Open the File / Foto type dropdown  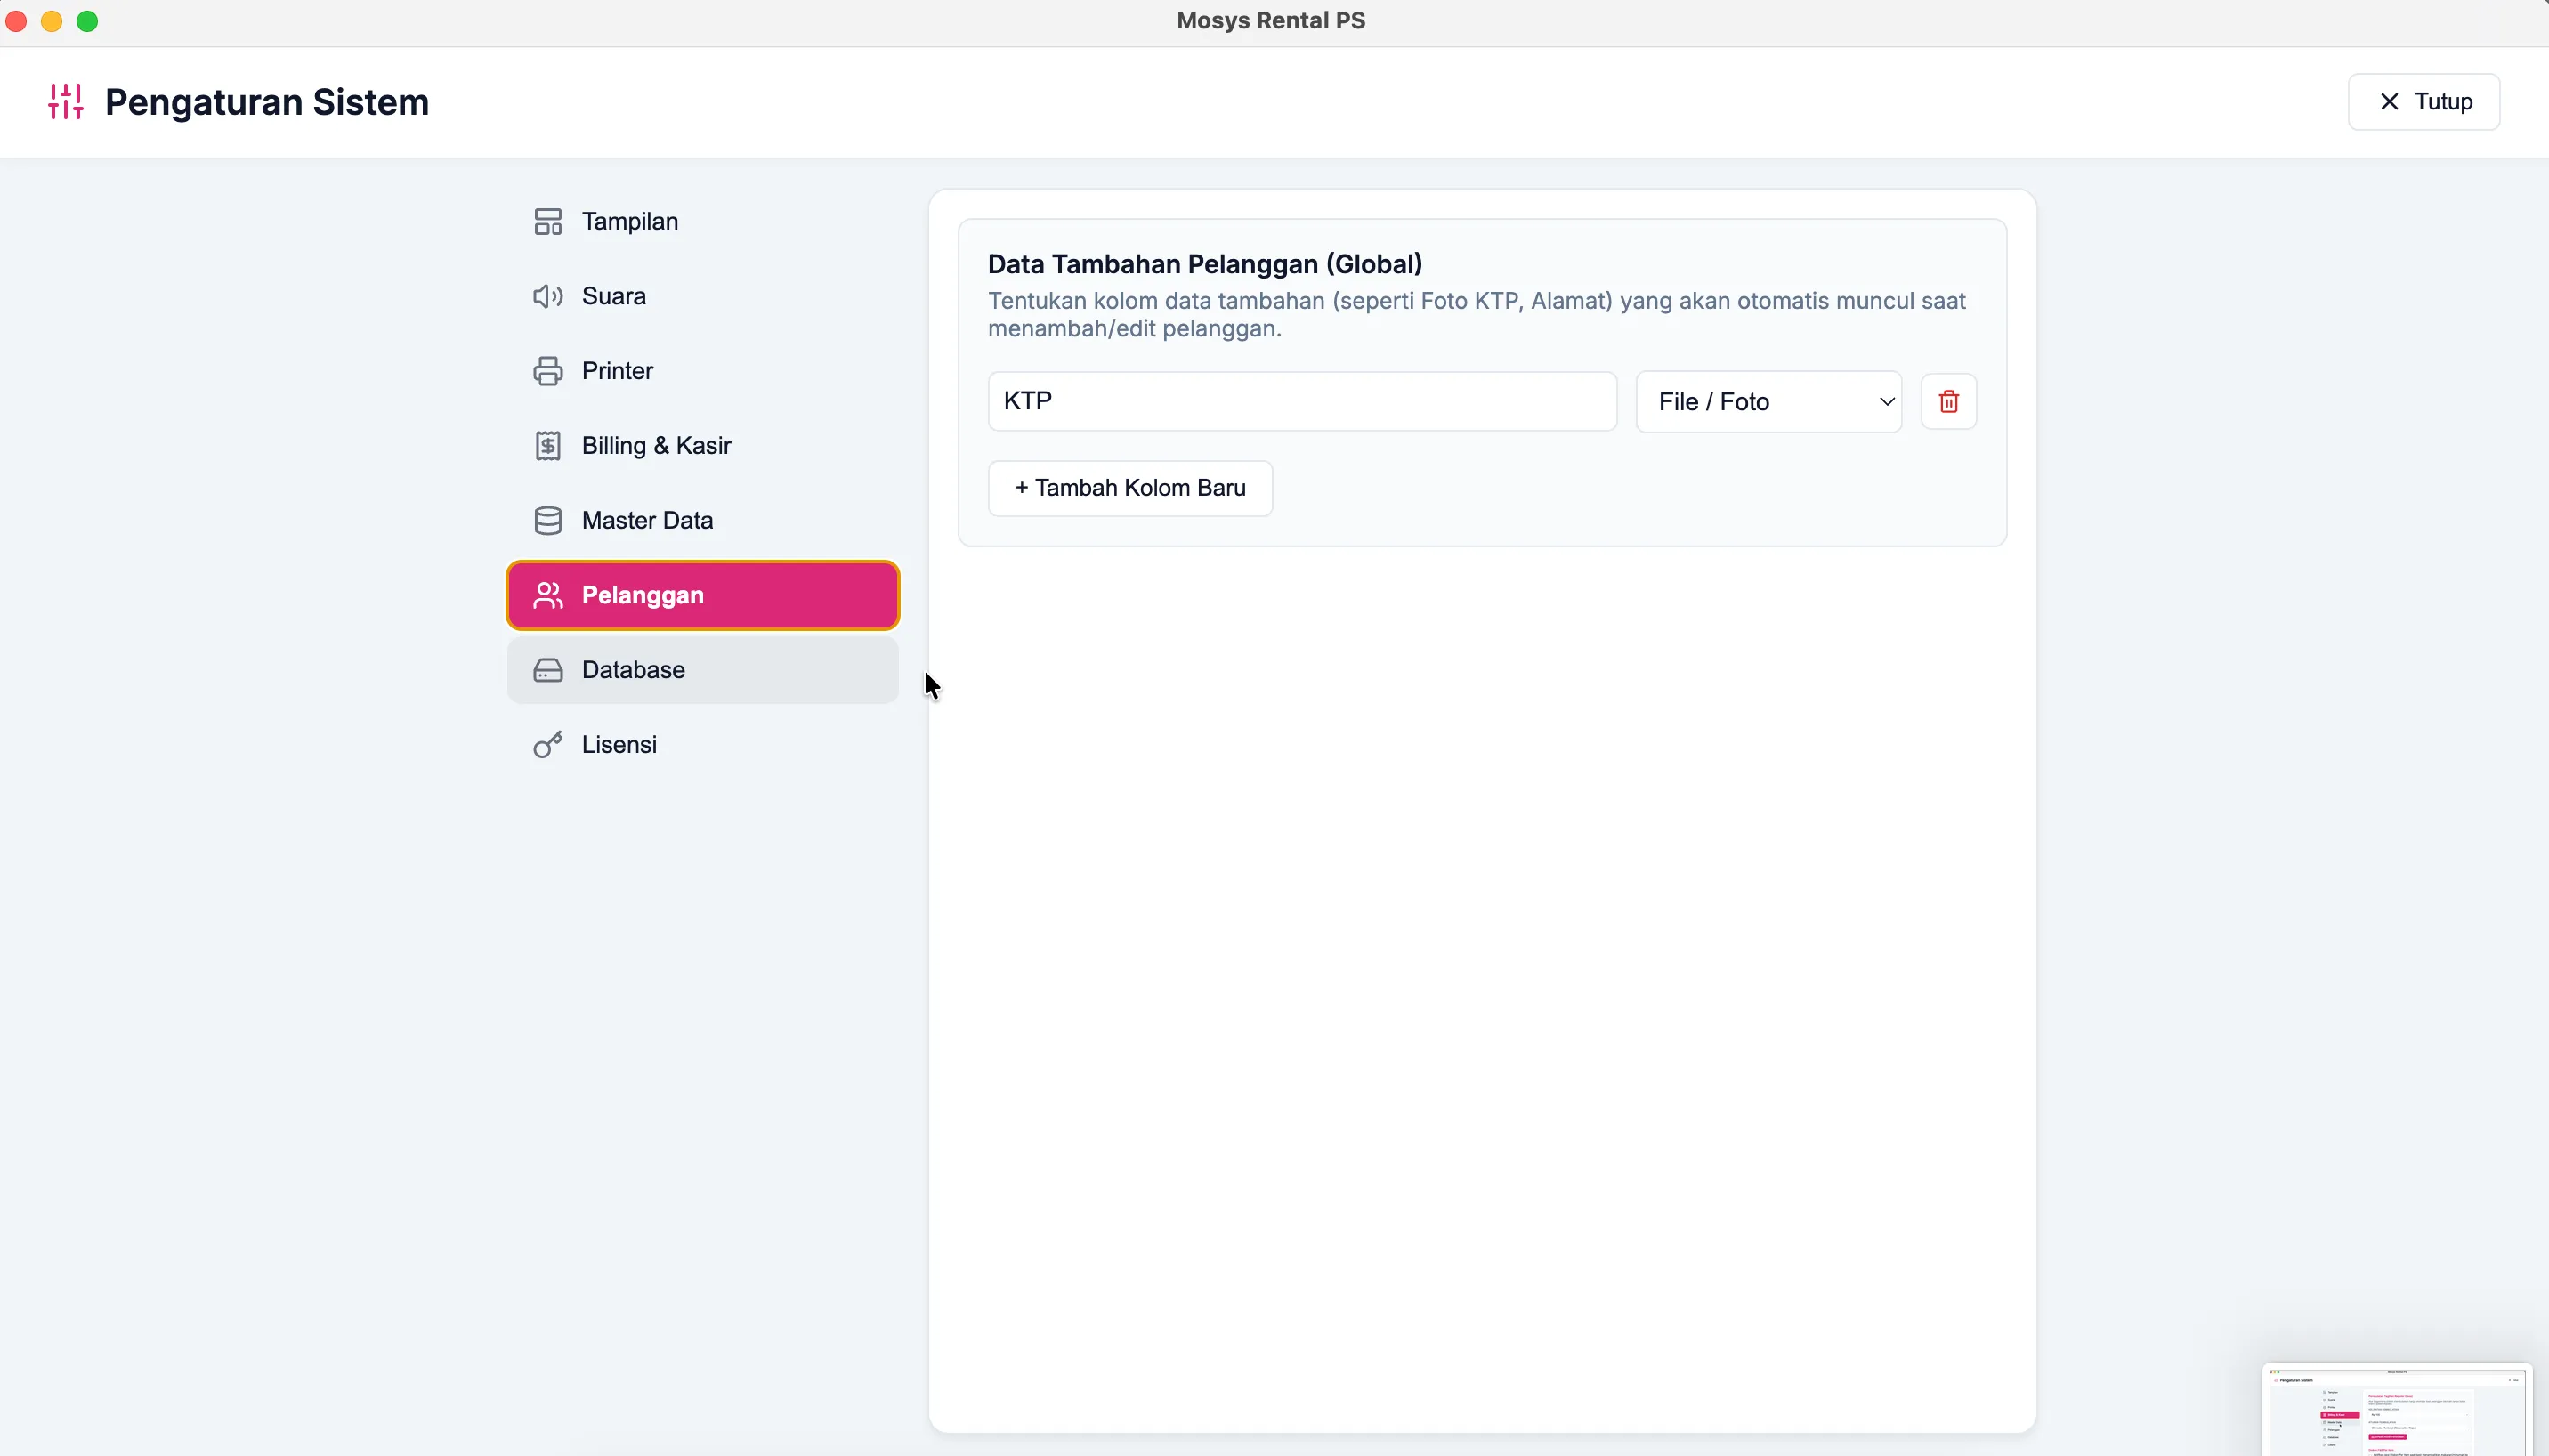click(x=1768, y=402)
